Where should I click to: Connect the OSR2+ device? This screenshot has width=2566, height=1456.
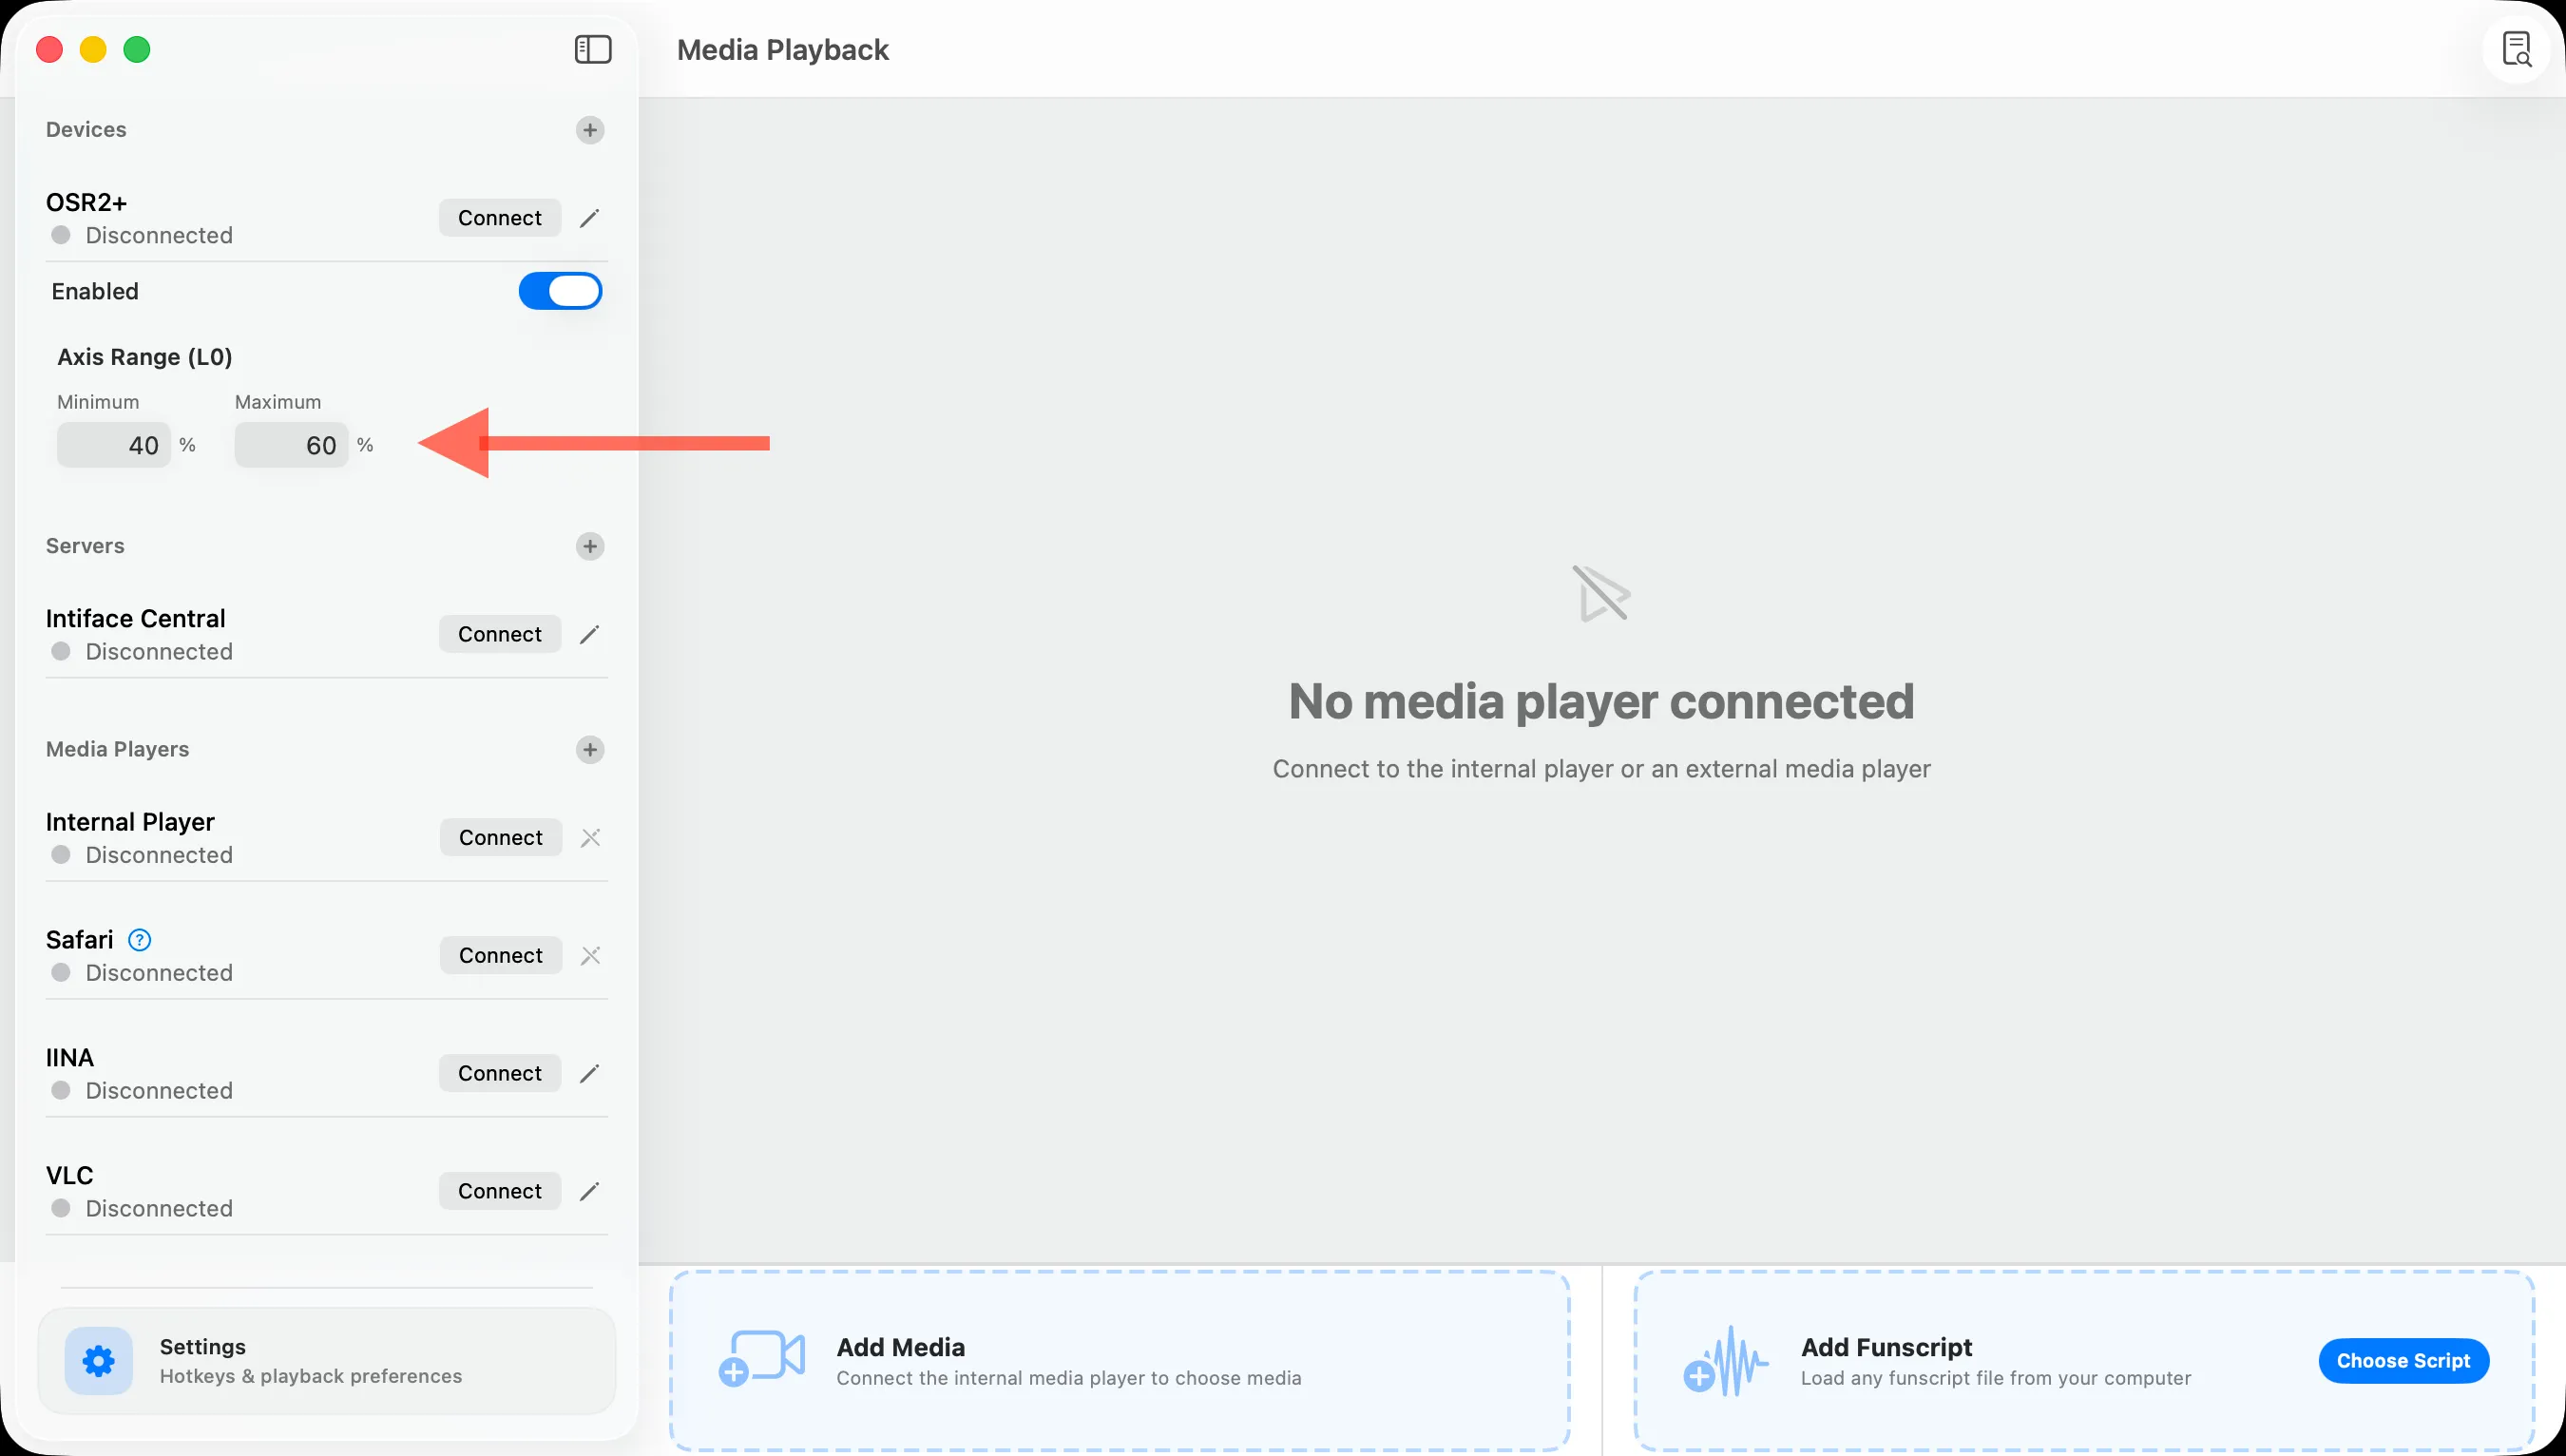tap(499, 218)
